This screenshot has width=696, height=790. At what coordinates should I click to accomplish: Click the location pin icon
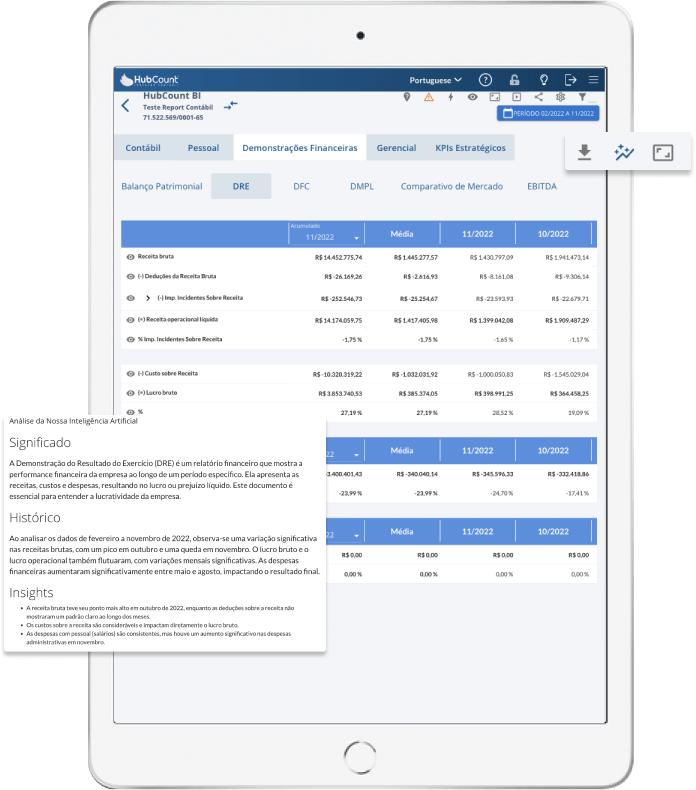pos(407,97)
